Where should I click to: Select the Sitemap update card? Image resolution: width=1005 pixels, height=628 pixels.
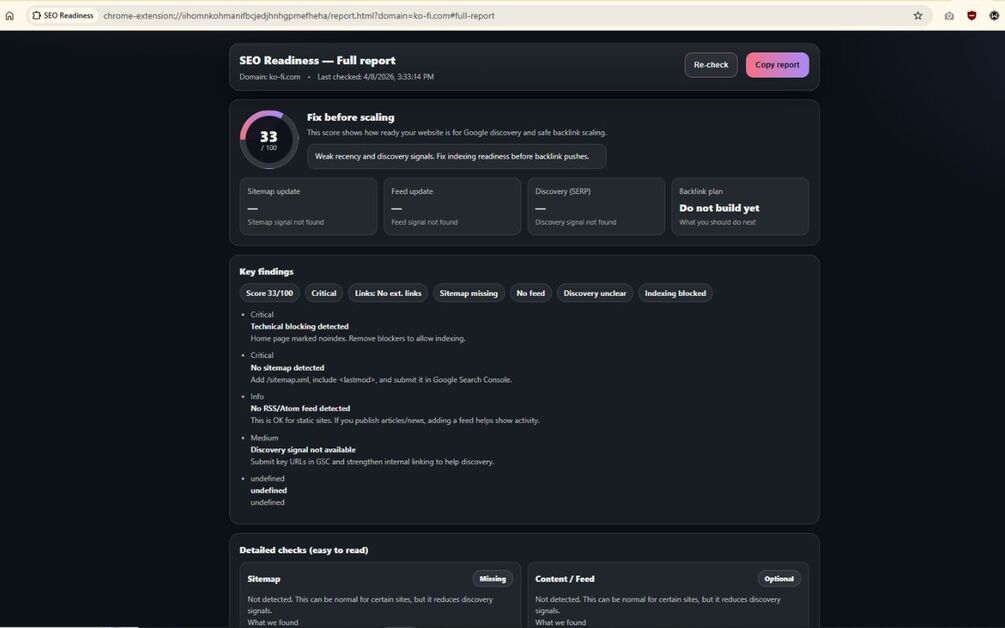308,206
